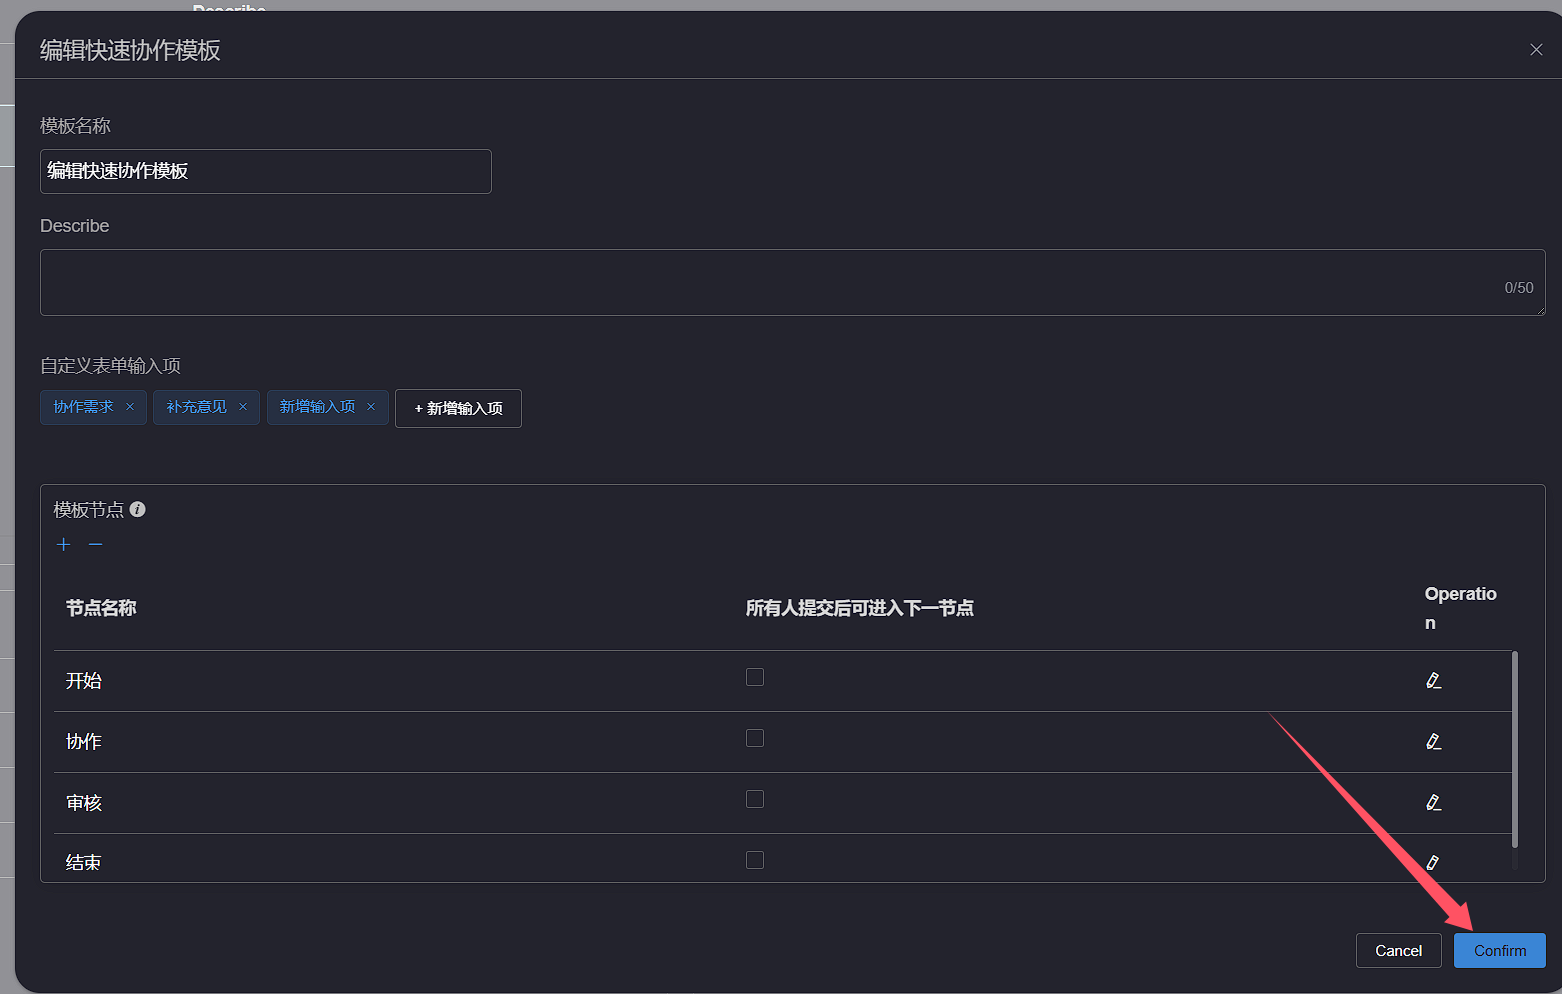
Task: Check the 审核 row checkbox
Action: point(755,799)
